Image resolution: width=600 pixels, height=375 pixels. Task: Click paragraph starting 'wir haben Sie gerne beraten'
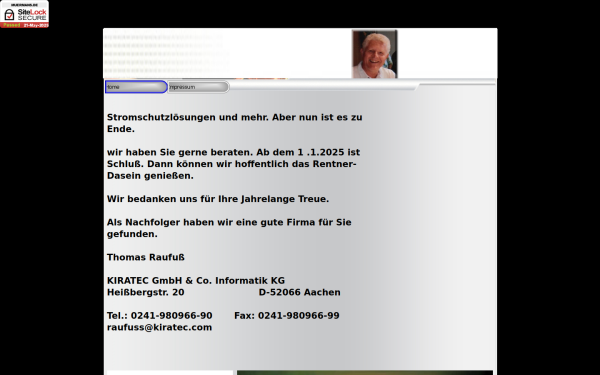(233, 164)
